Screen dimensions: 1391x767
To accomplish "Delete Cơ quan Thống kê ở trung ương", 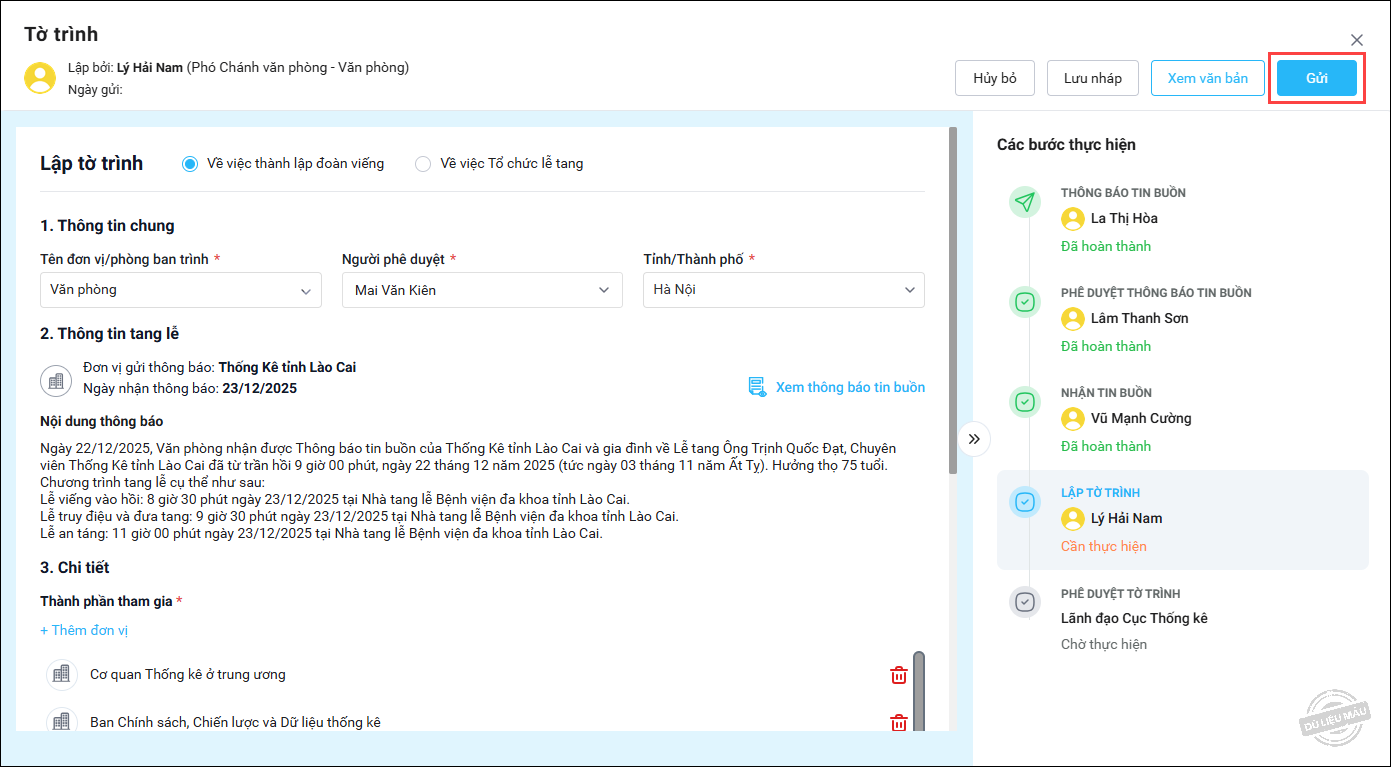I will tap(898, 675).
